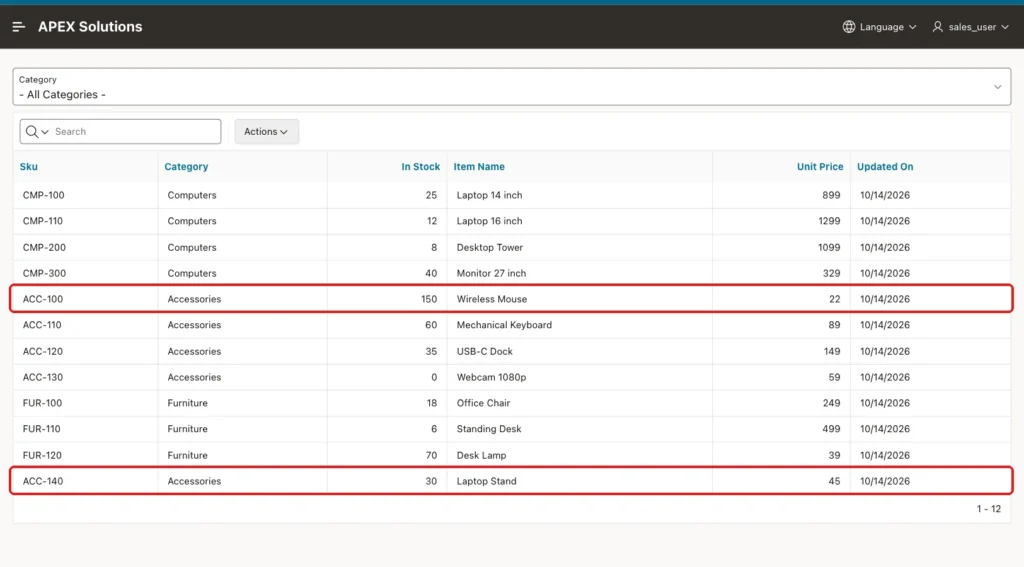Click the sales_user person icon

point(937,27)
